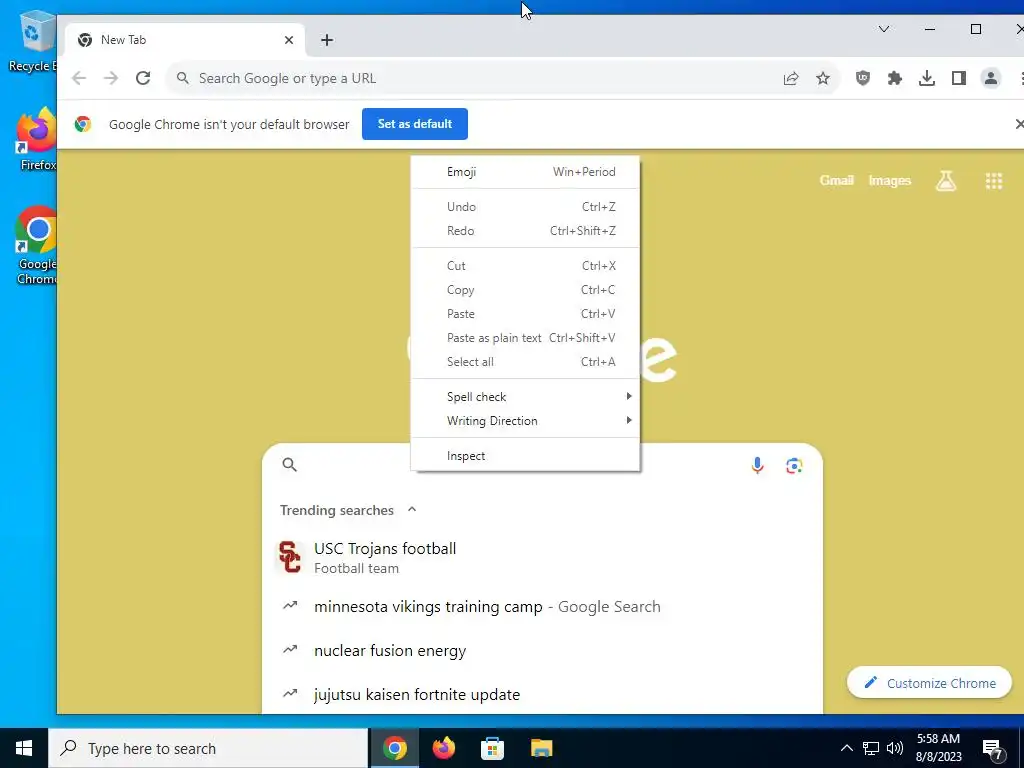
Task: Open Search Labs flask icon
Action: pos(946,181)
